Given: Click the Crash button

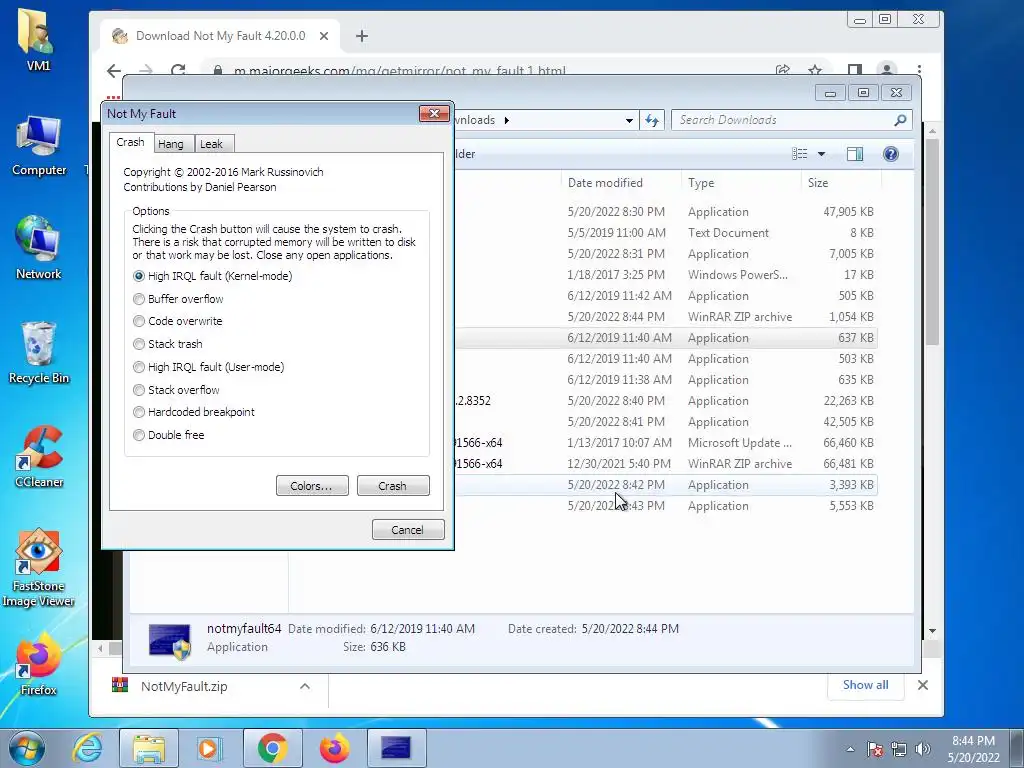Looking at the screenshot, I should (393, 486).
